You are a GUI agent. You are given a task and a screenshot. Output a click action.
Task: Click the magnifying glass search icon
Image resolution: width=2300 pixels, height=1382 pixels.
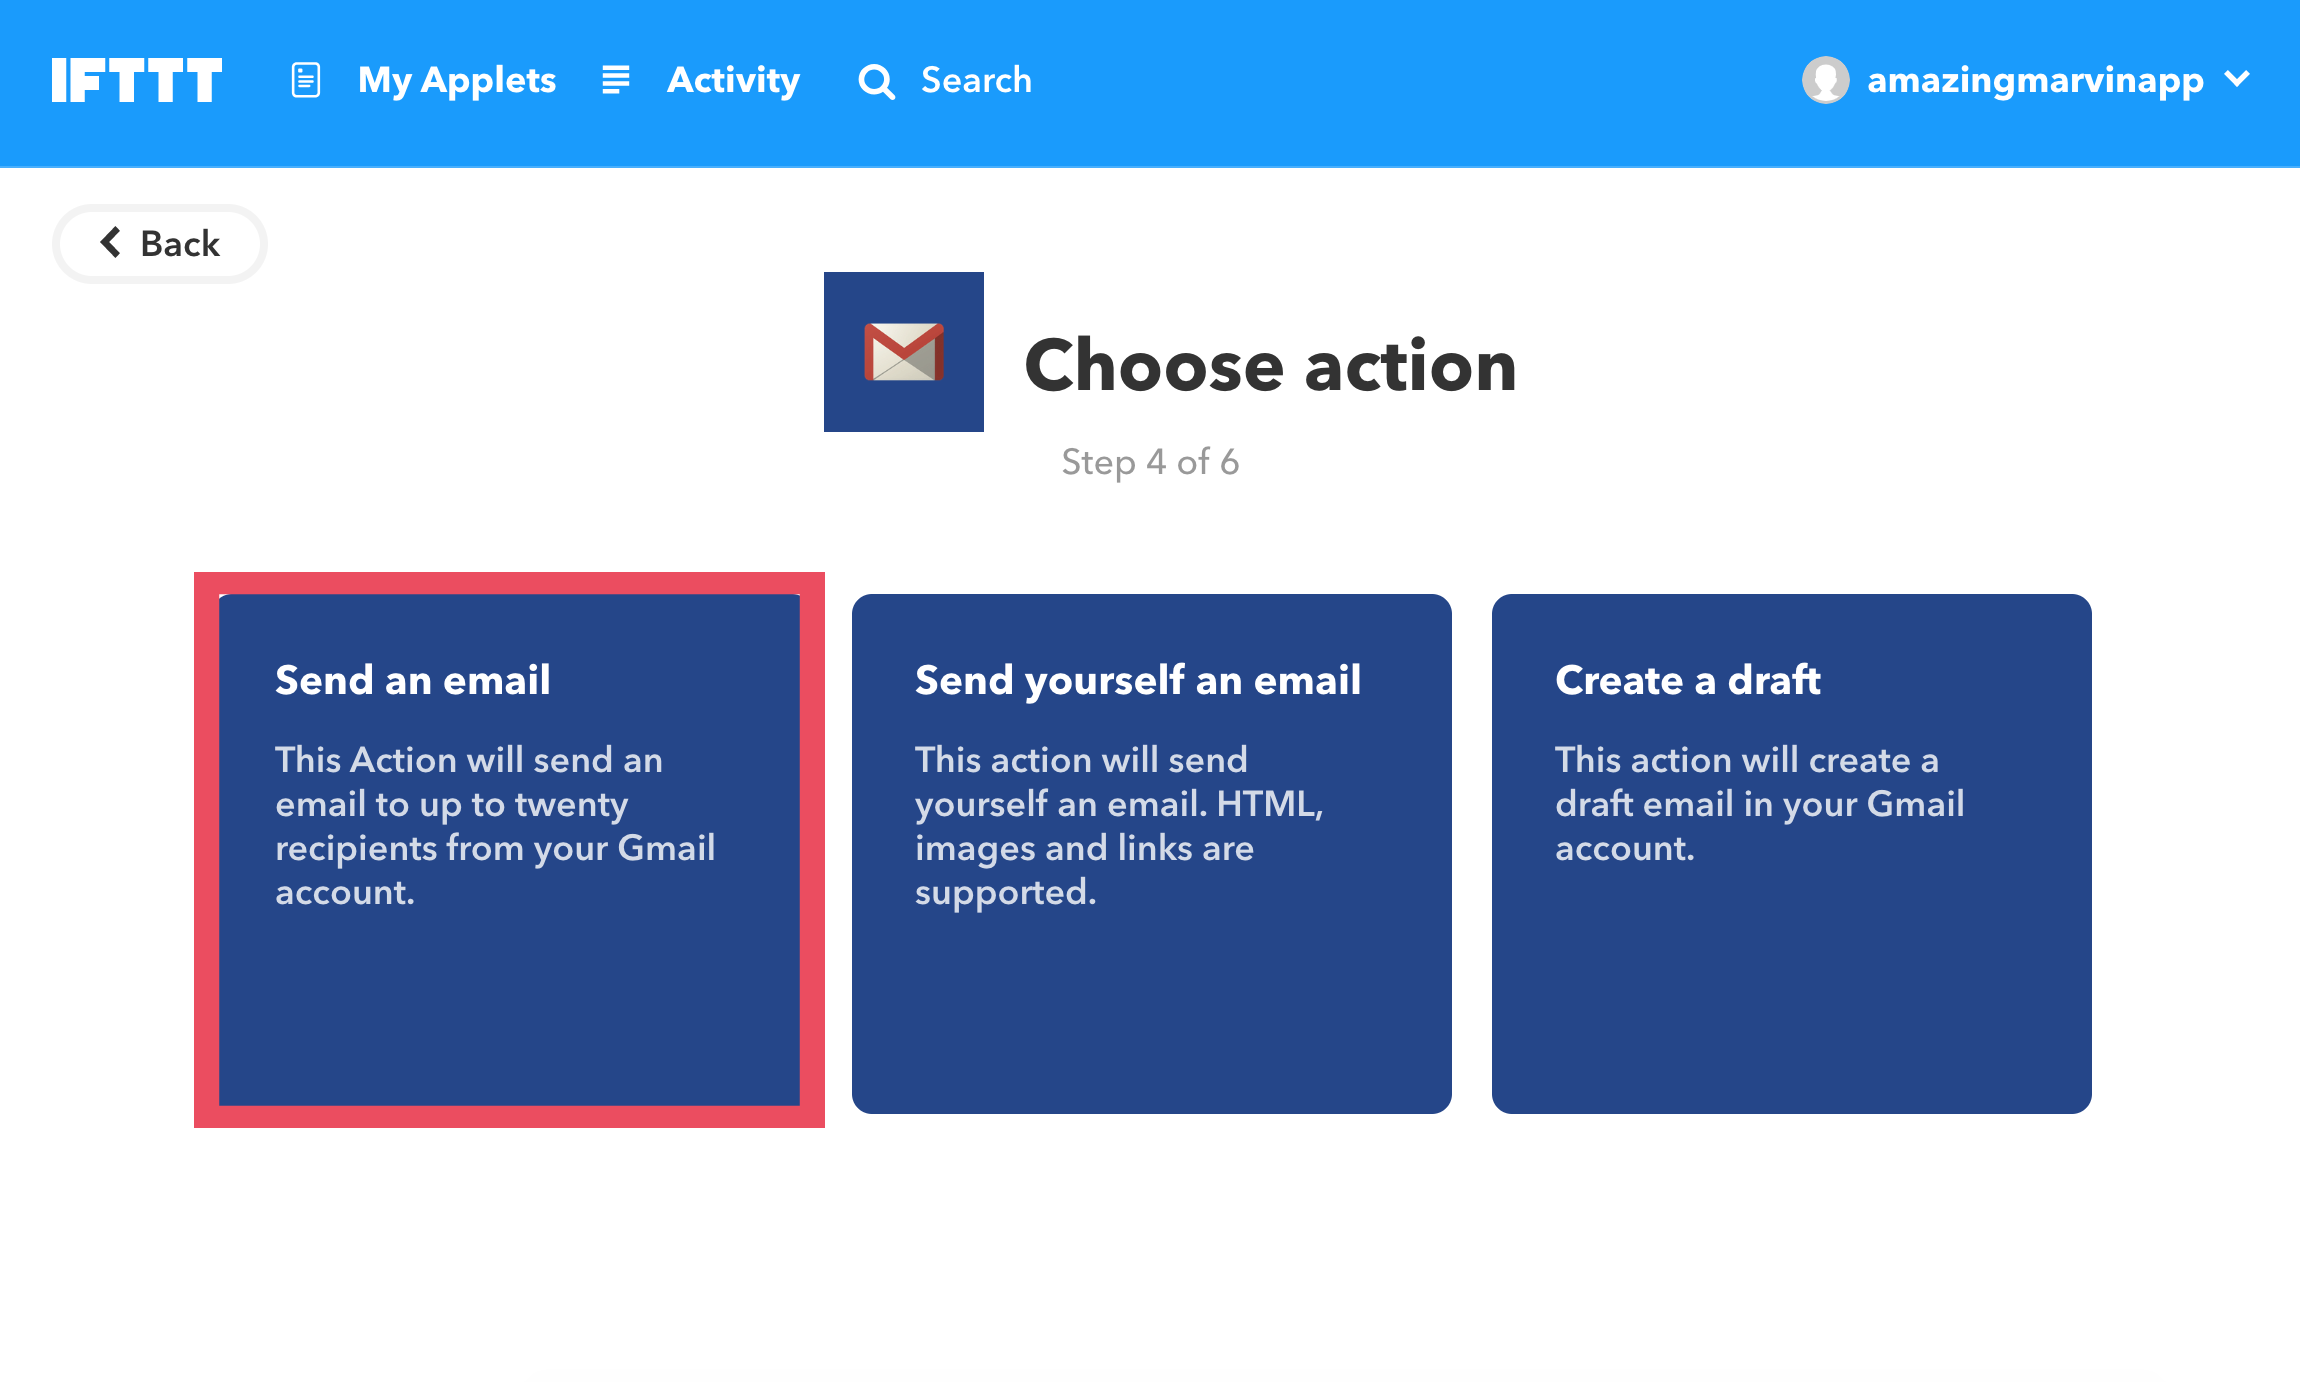point(876,81)
